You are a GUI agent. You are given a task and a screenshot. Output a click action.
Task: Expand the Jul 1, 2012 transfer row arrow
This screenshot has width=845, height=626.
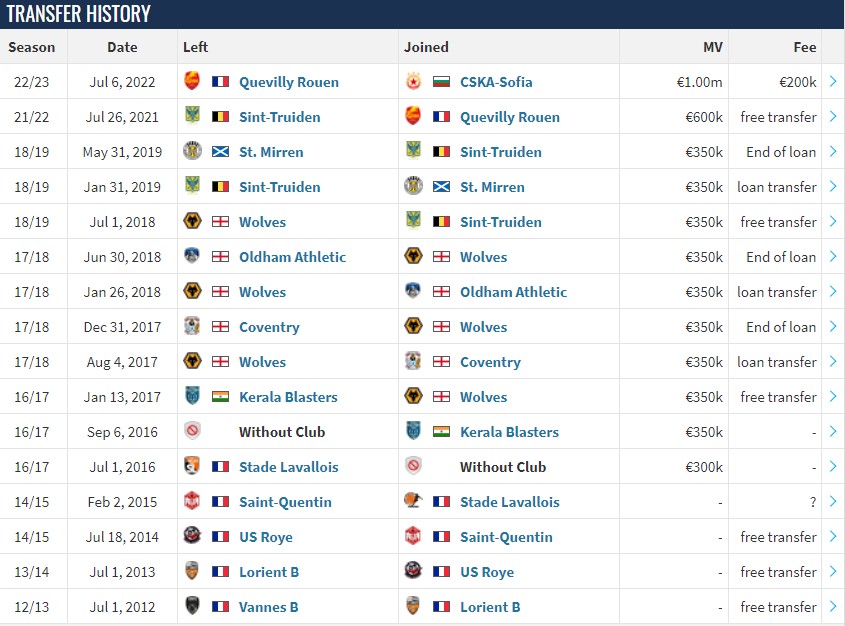(833, 607)
